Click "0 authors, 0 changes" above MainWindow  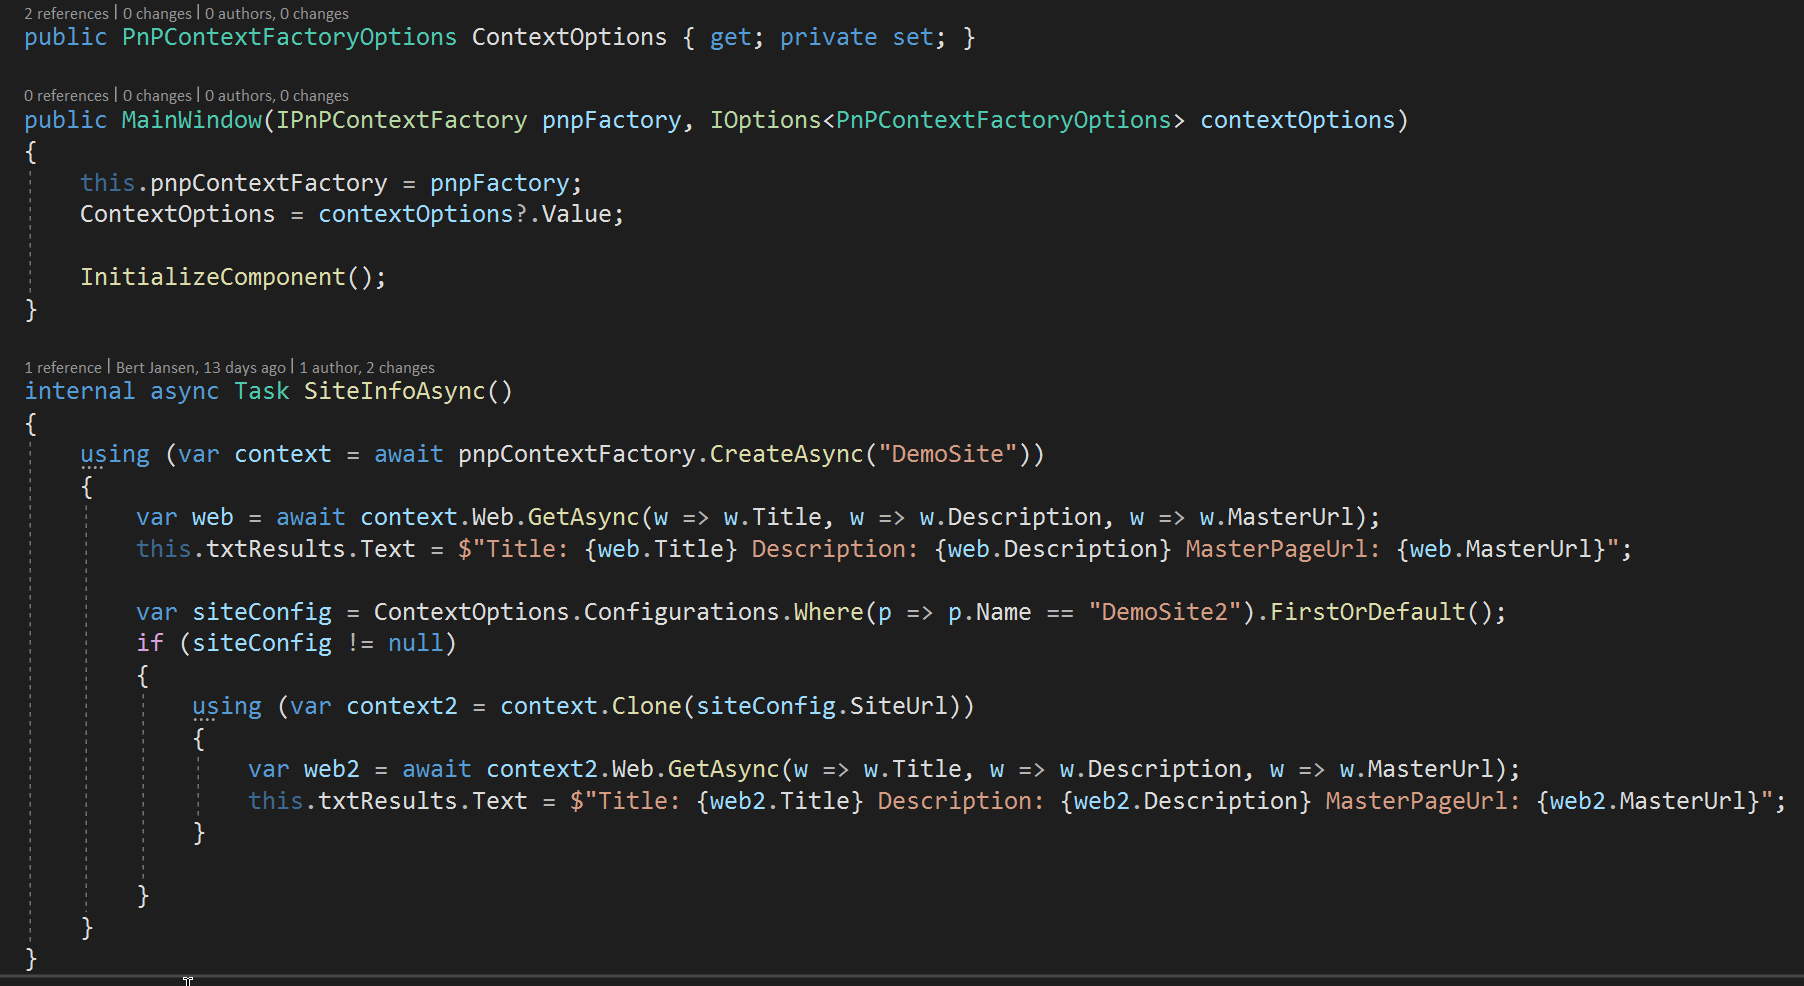pos(277,95)
